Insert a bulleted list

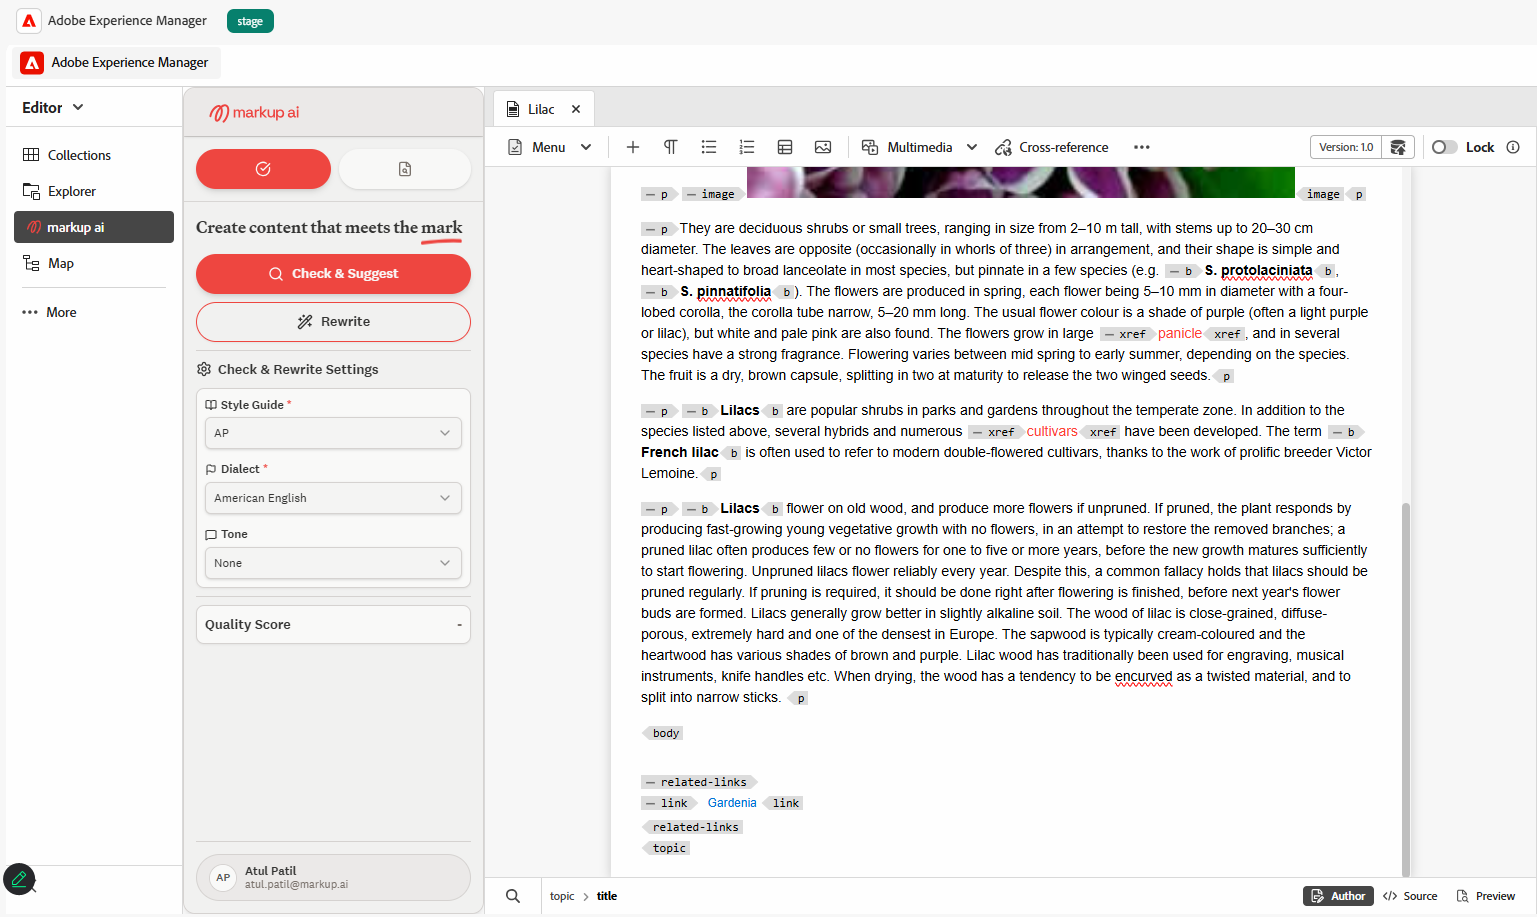point(709,147)
